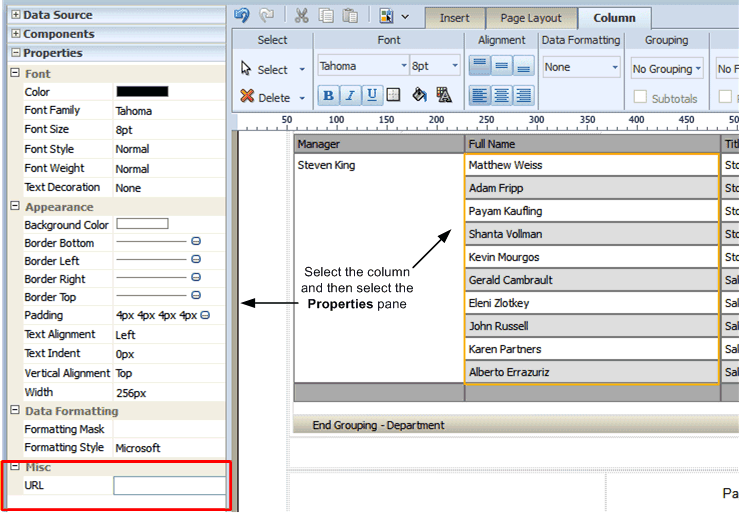
Task: Click the select-component toolbar icon
Action: tap(386, 16)
